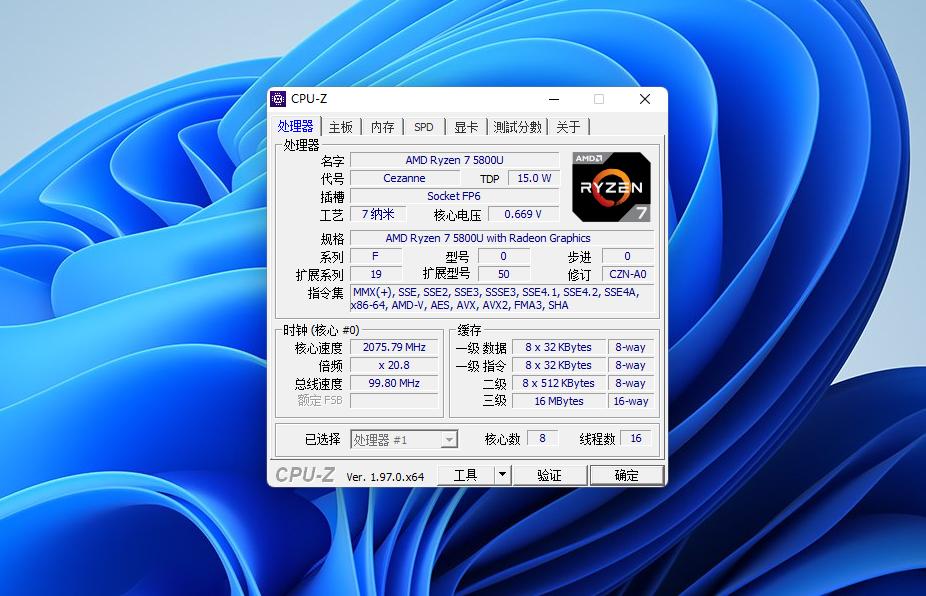Select the 指令集 field listing SSE instructions
The width and height of the screenshot is (926, 596).
[502, 297]
